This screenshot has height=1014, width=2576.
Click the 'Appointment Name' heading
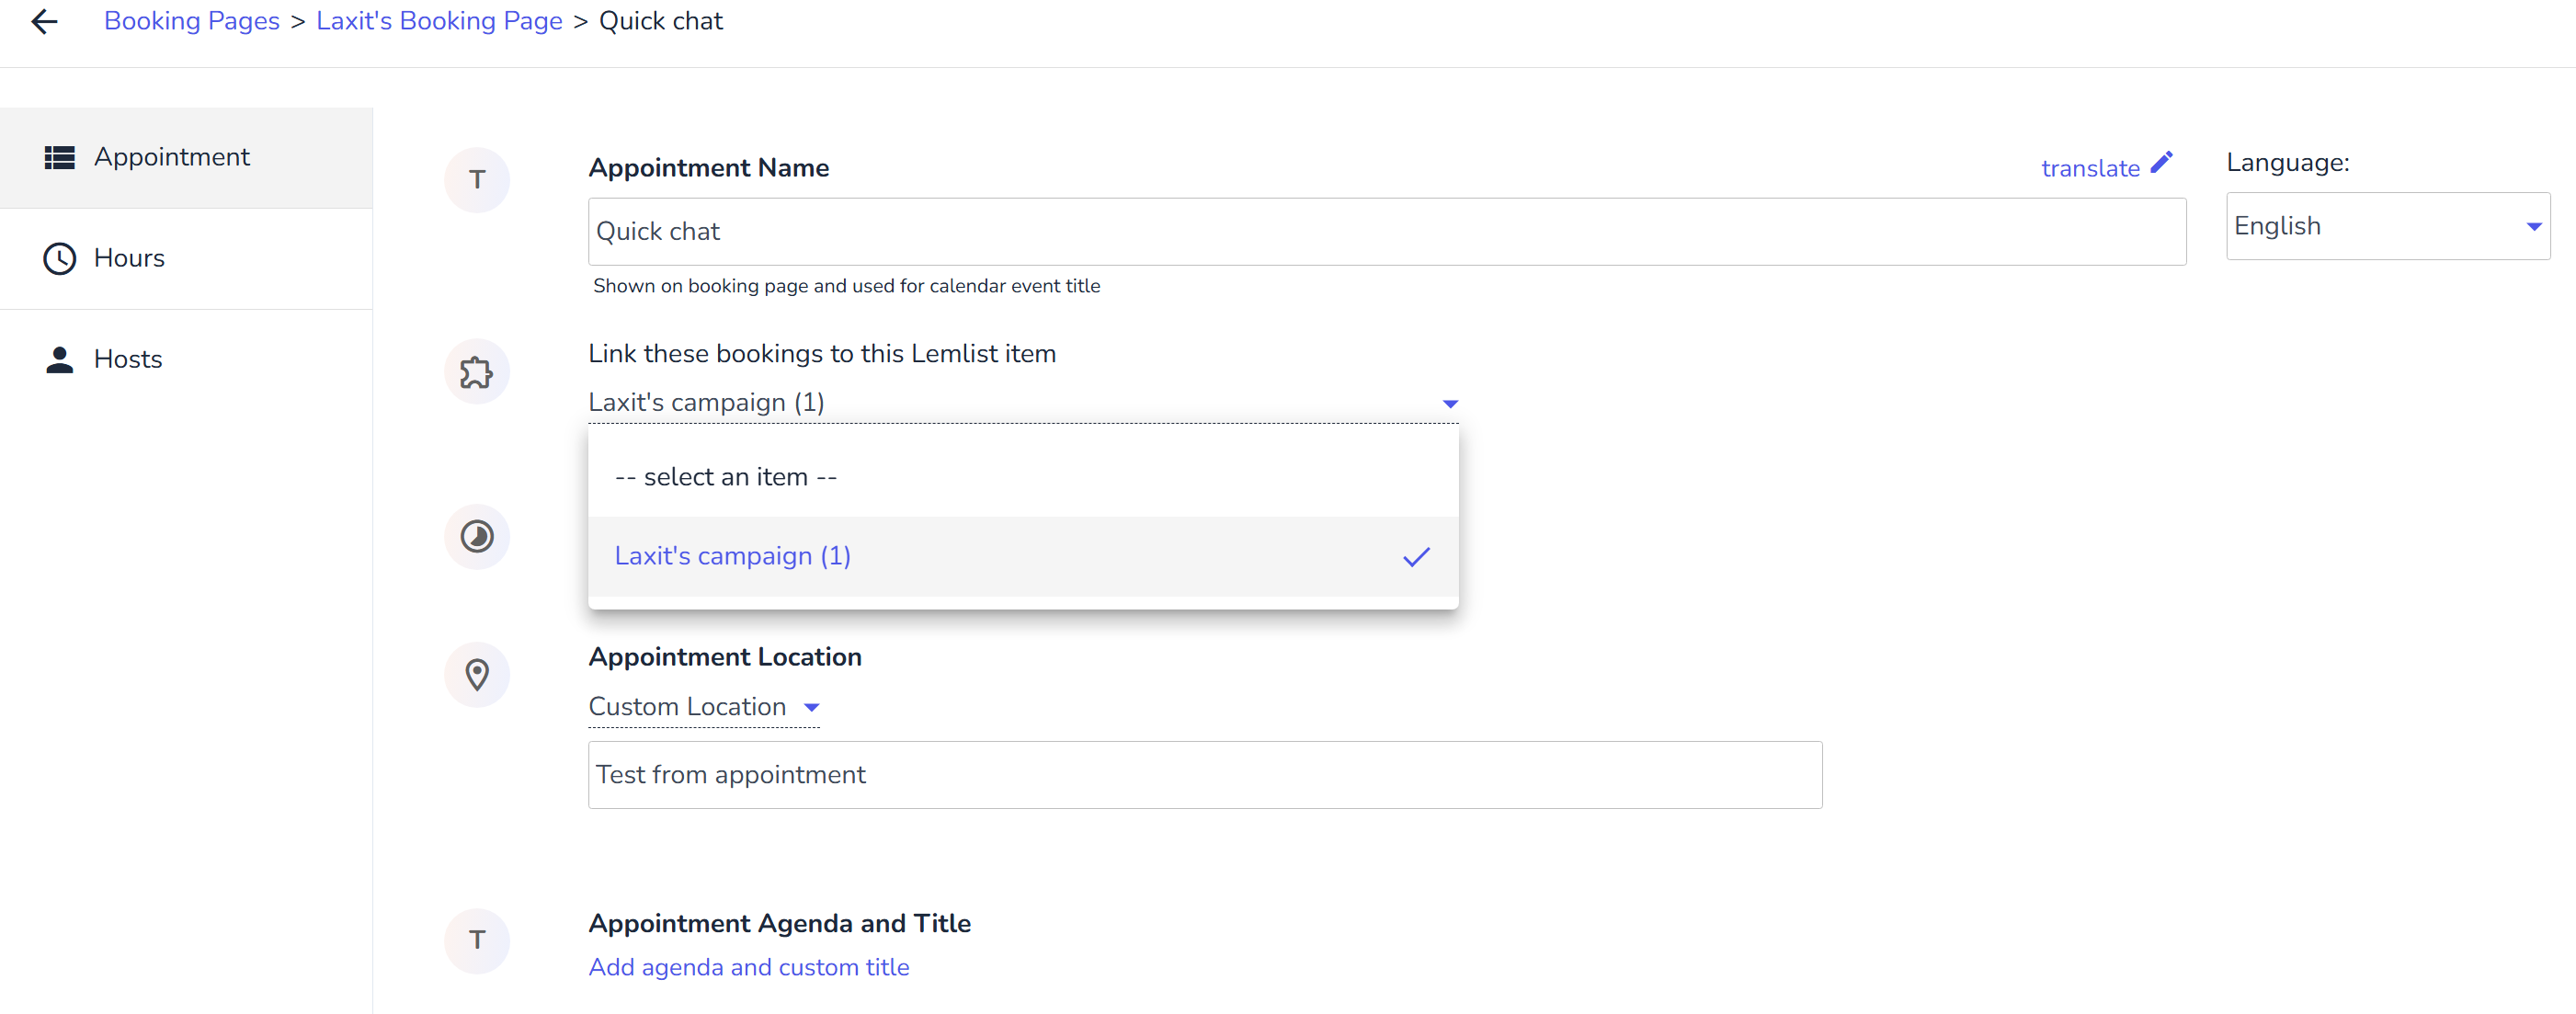pos(709,168)
